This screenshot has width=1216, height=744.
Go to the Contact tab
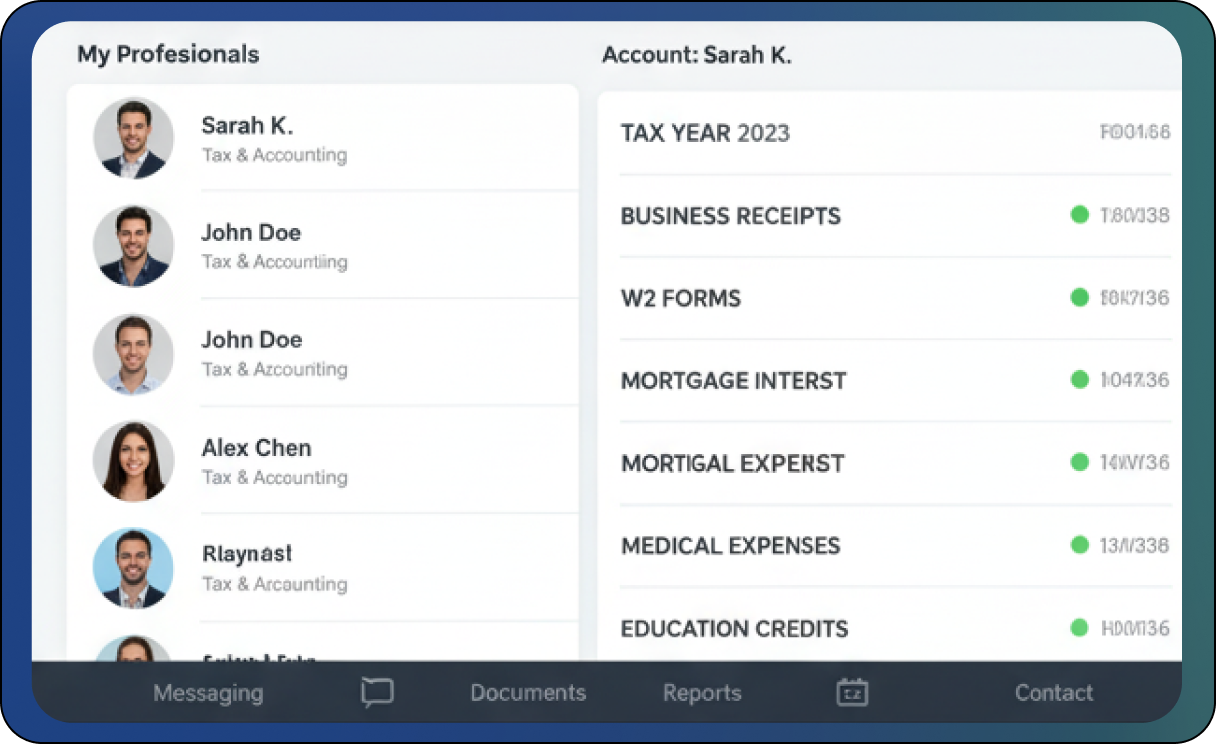click(x=1054, y=693)
